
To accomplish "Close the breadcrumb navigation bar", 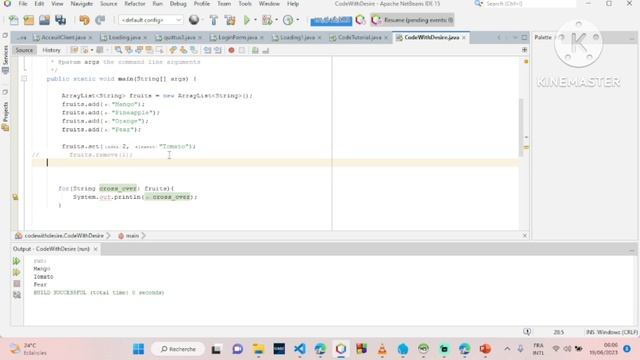I will tap(524, 236).
